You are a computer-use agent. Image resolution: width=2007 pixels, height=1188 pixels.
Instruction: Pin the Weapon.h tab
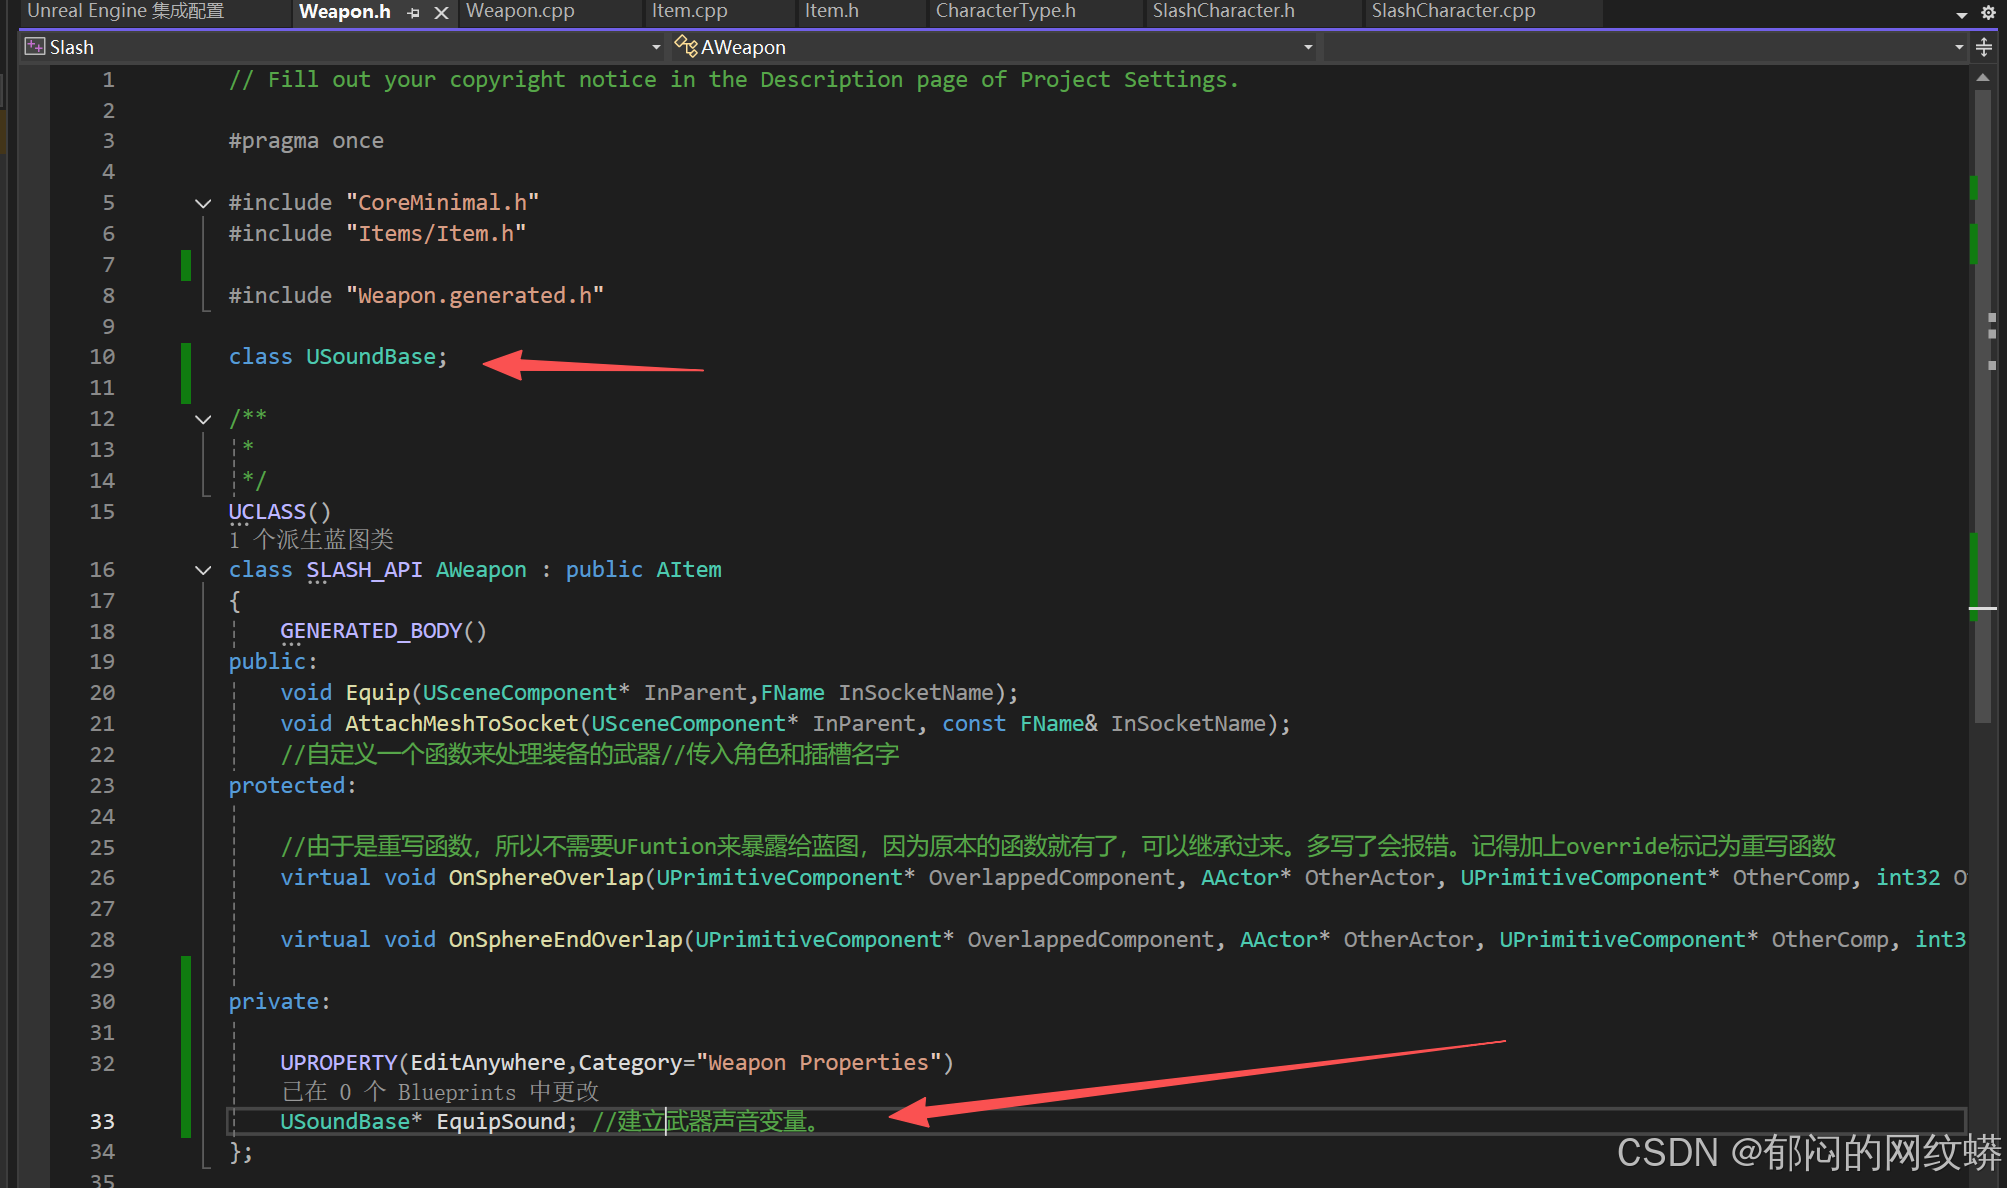click(x=414, y=13)
